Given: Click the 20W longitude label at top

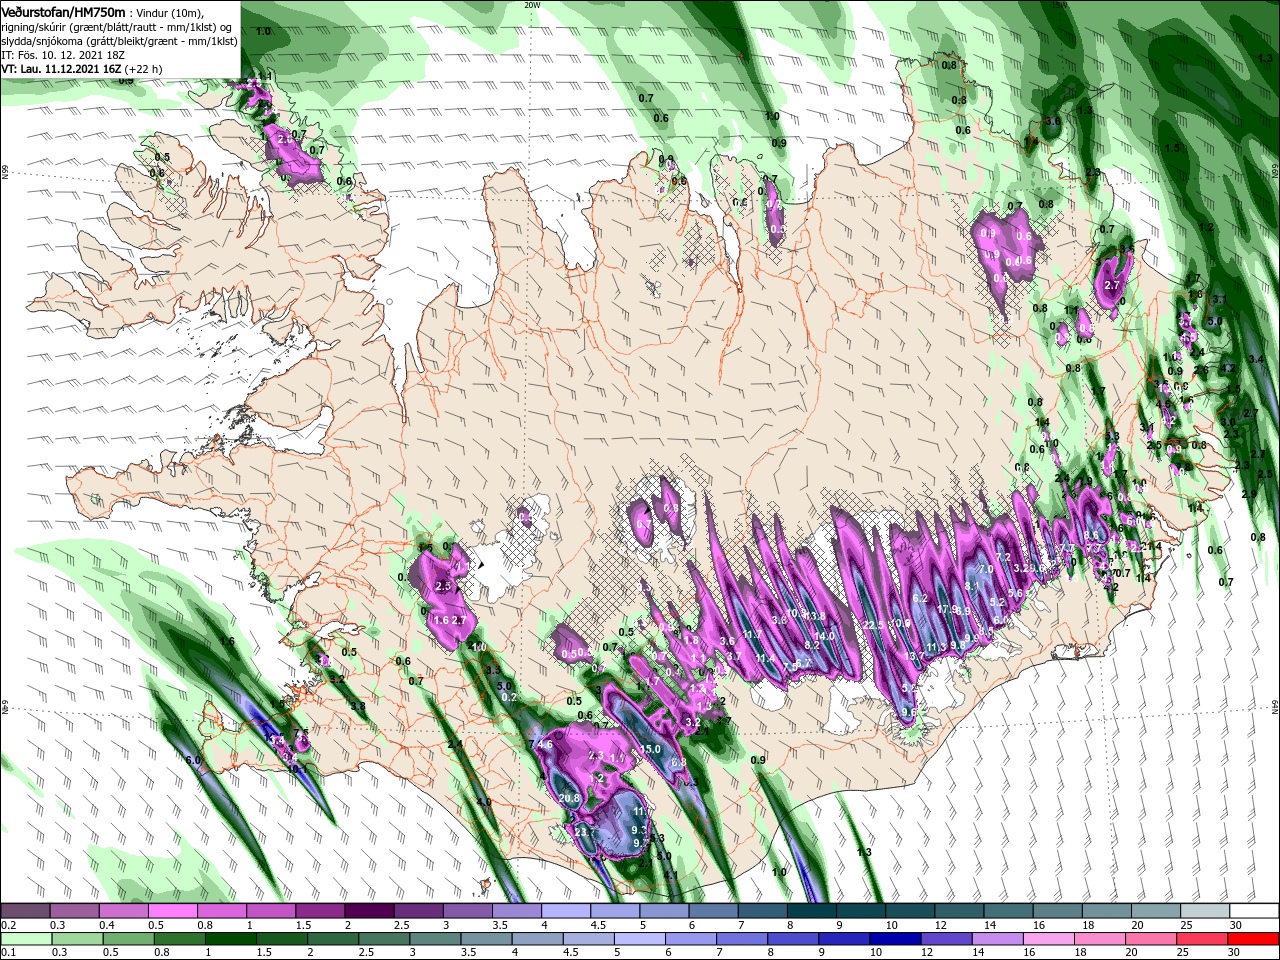Looking at the screenshot, I should point(531,5).
